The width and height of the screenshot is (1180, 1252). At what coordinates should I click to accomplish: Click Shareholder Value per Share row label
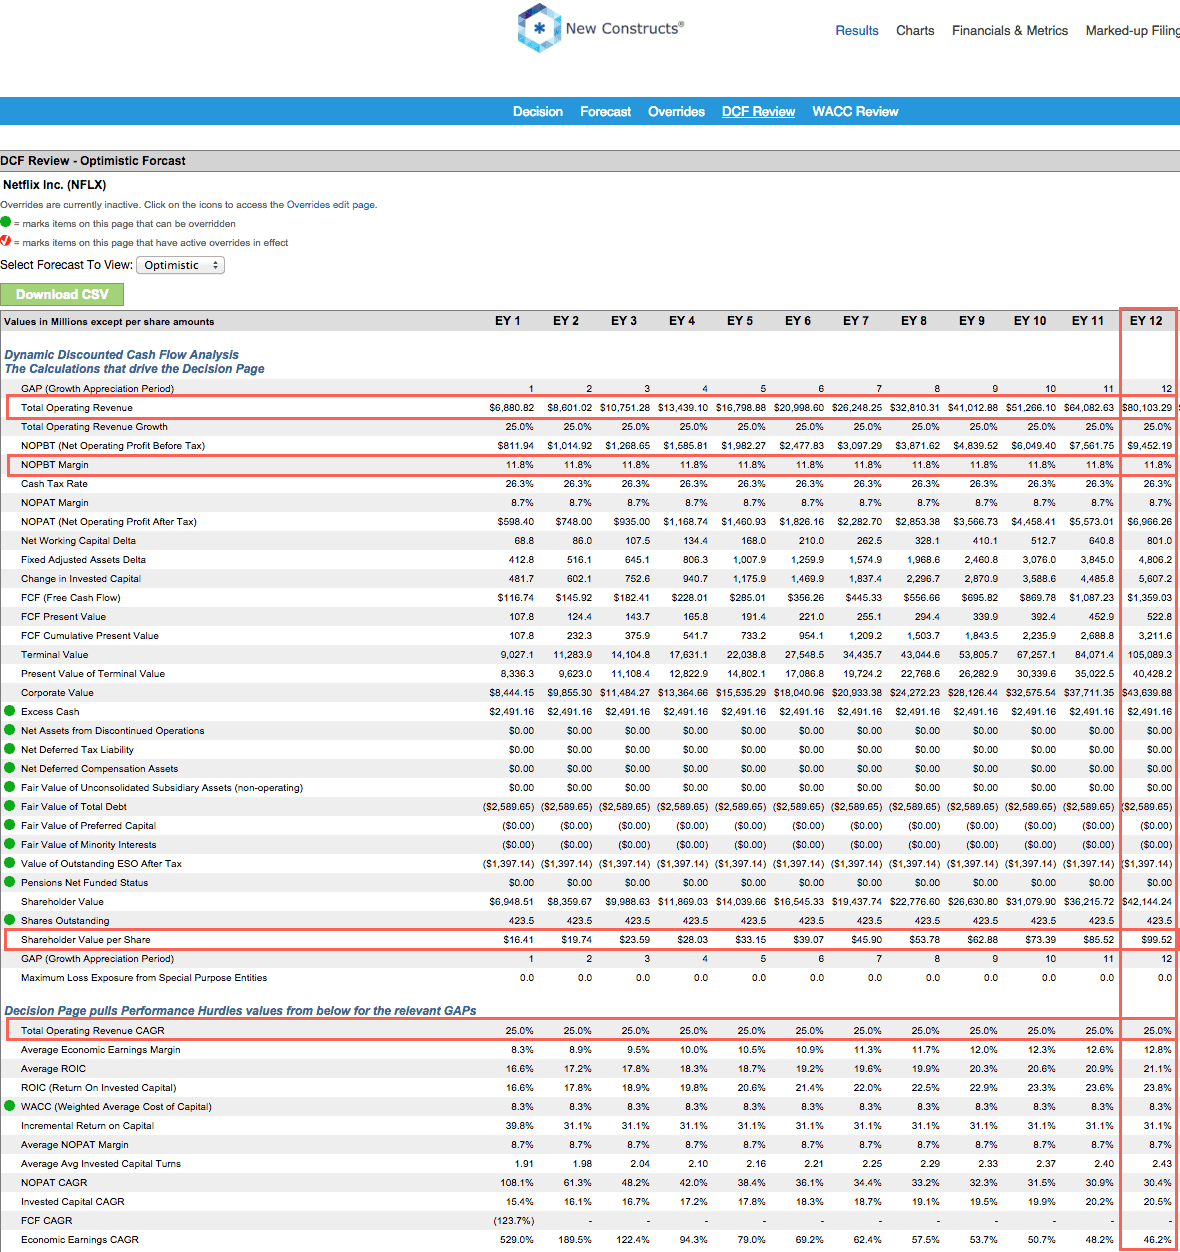(86, 940)
